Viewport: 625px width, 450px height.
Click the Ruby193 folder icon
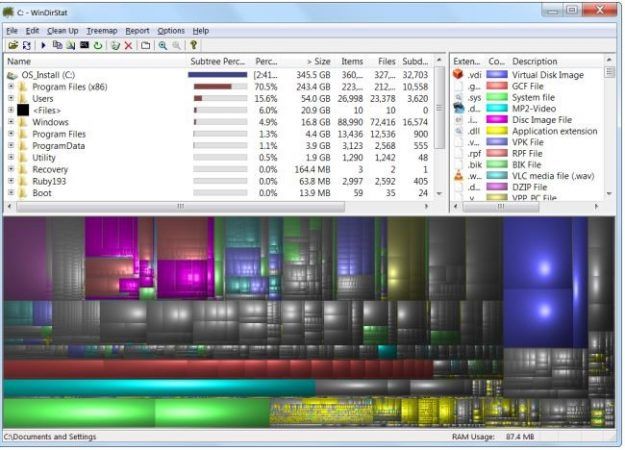point(23,181)
